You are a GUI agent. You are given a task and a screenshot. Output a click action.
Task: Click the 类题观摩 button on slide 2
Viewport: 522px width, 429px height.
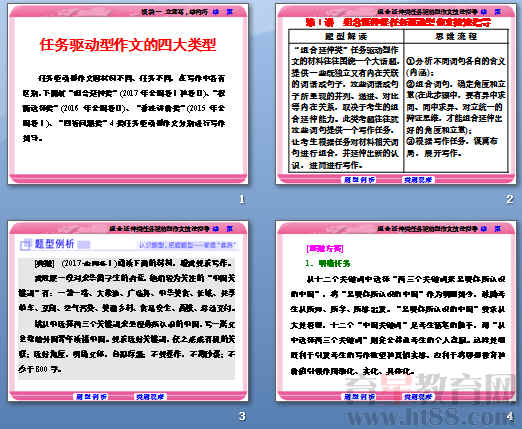(418, 180)
